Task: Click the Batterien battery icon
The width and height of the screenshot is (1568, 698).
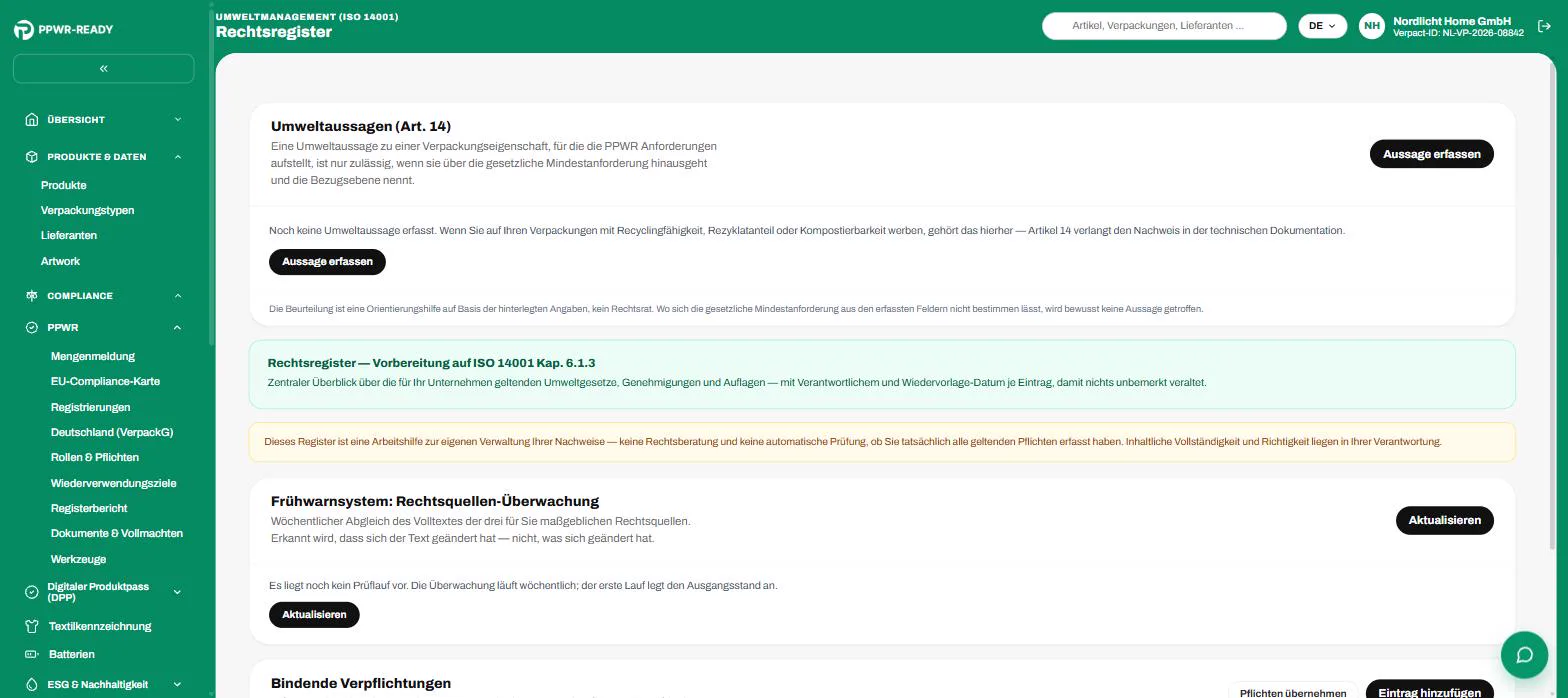Action: [32, 654]
